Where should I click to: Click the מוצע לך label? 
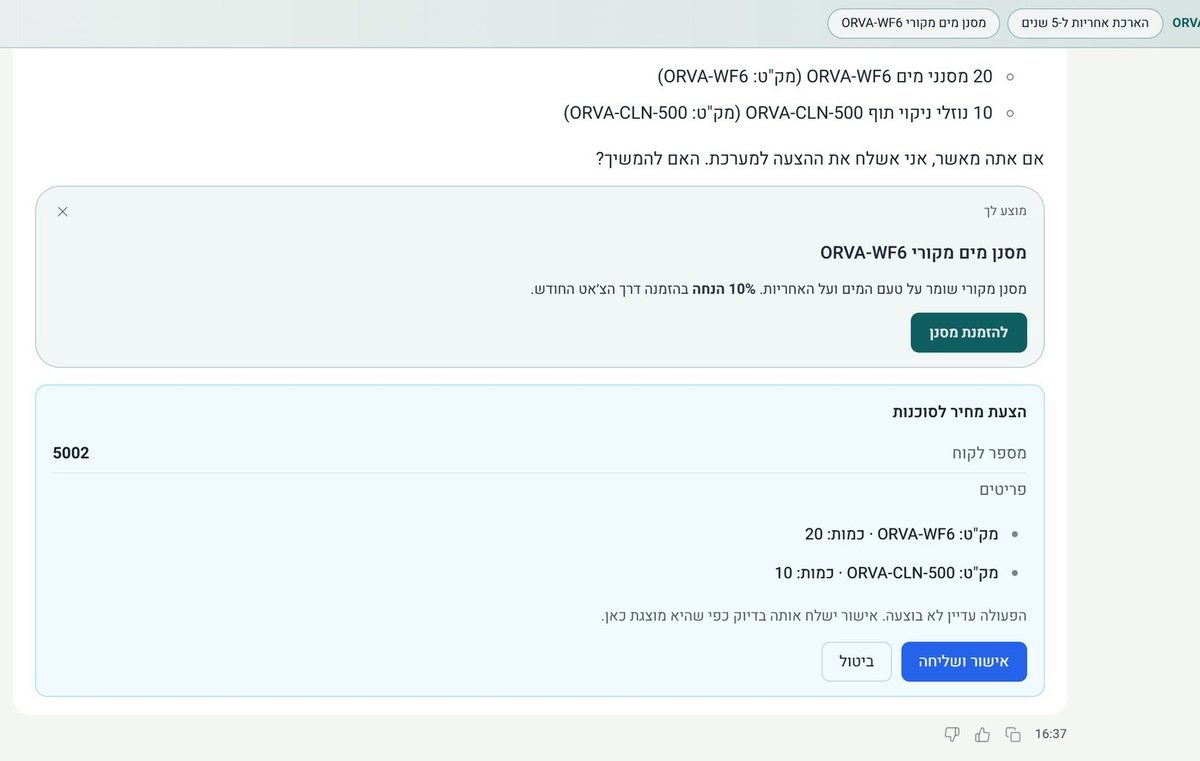point(1005,211)
